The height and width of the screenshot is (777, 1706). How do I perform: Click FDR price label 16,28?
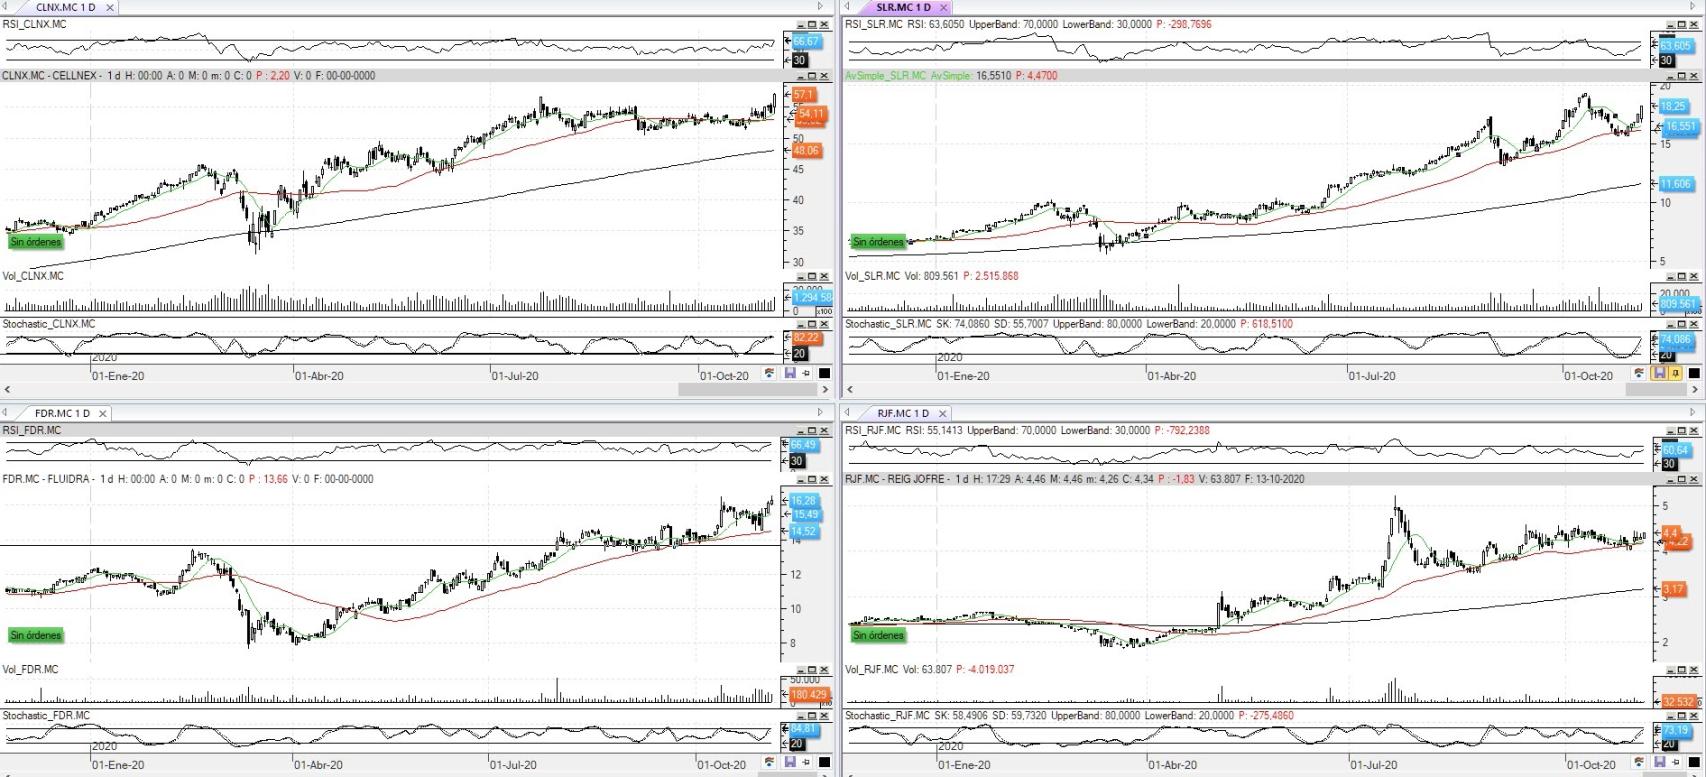click(x=804, y=500)
